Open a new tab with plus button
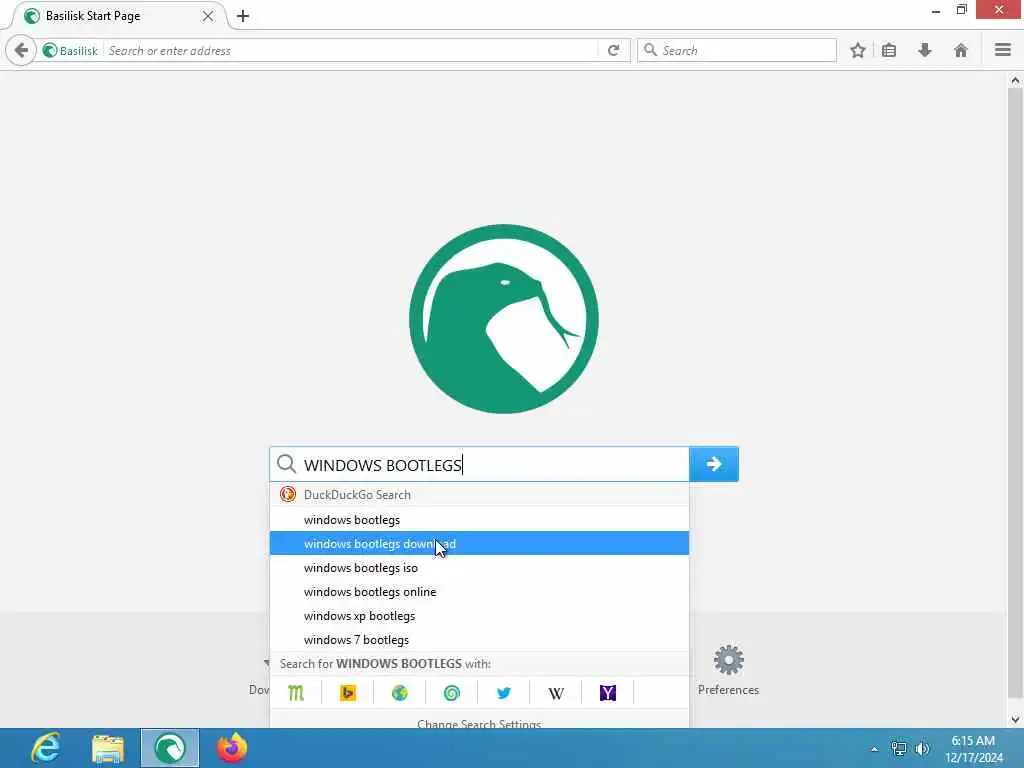The height and width of the screenshot is (768, 1024). [x=243, y=16]
